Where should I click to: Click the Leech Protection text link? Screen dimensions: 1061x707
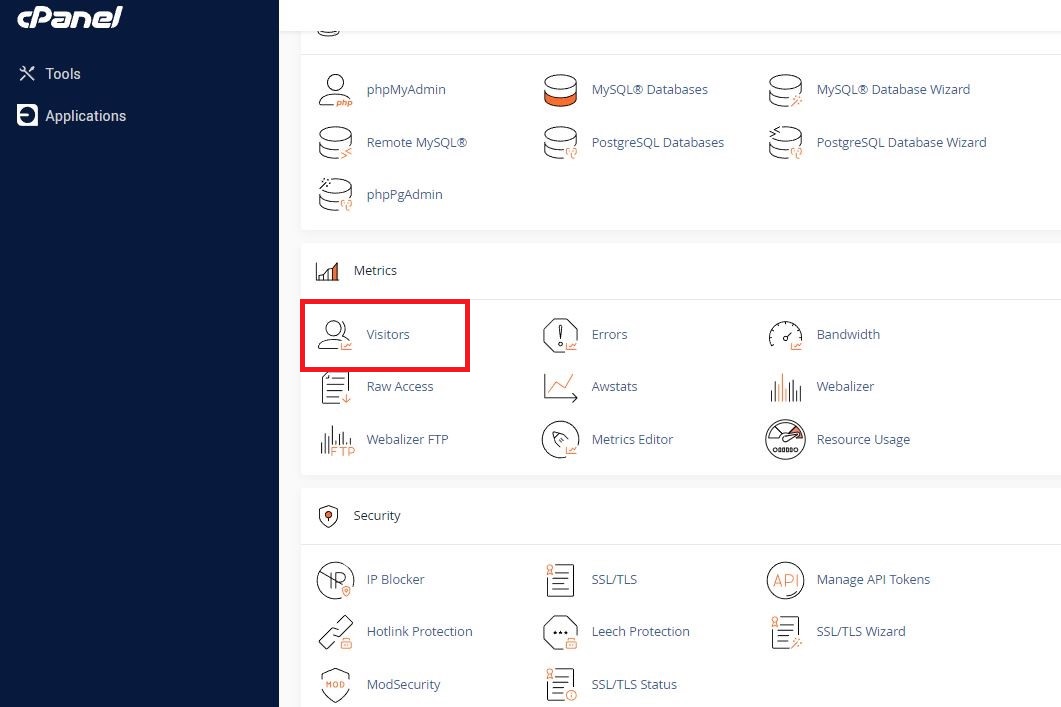point(640,632)
